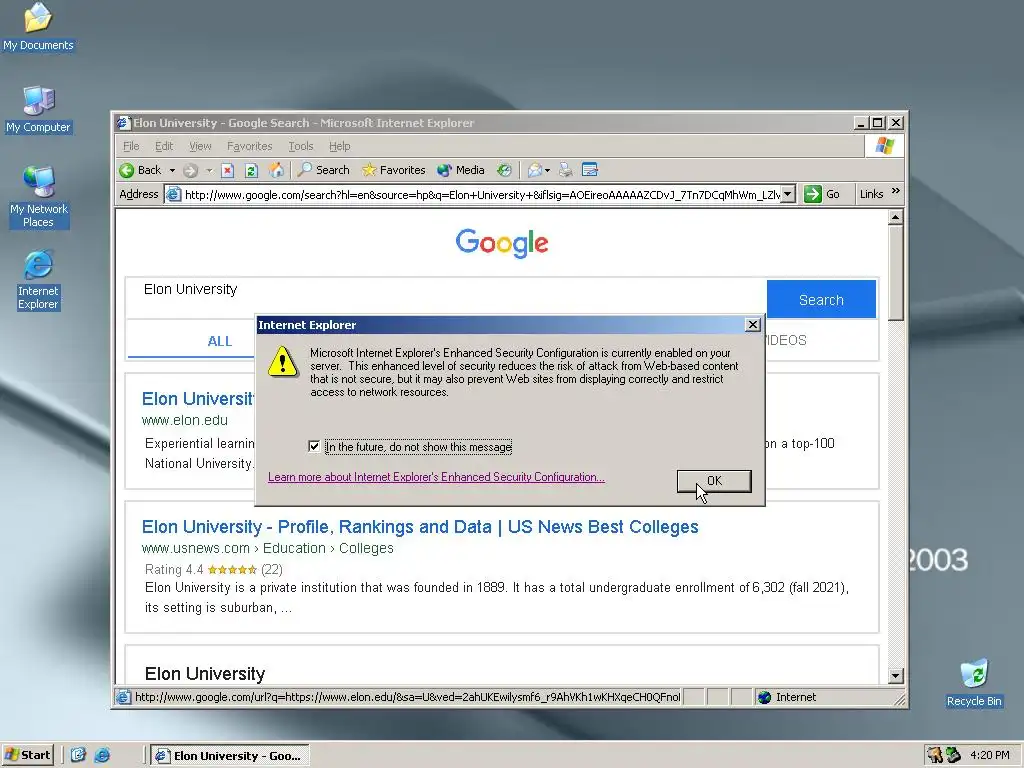This screenshot has height=768, width=1024.
Task: Click the Google logo
Action: coord(502,244)
